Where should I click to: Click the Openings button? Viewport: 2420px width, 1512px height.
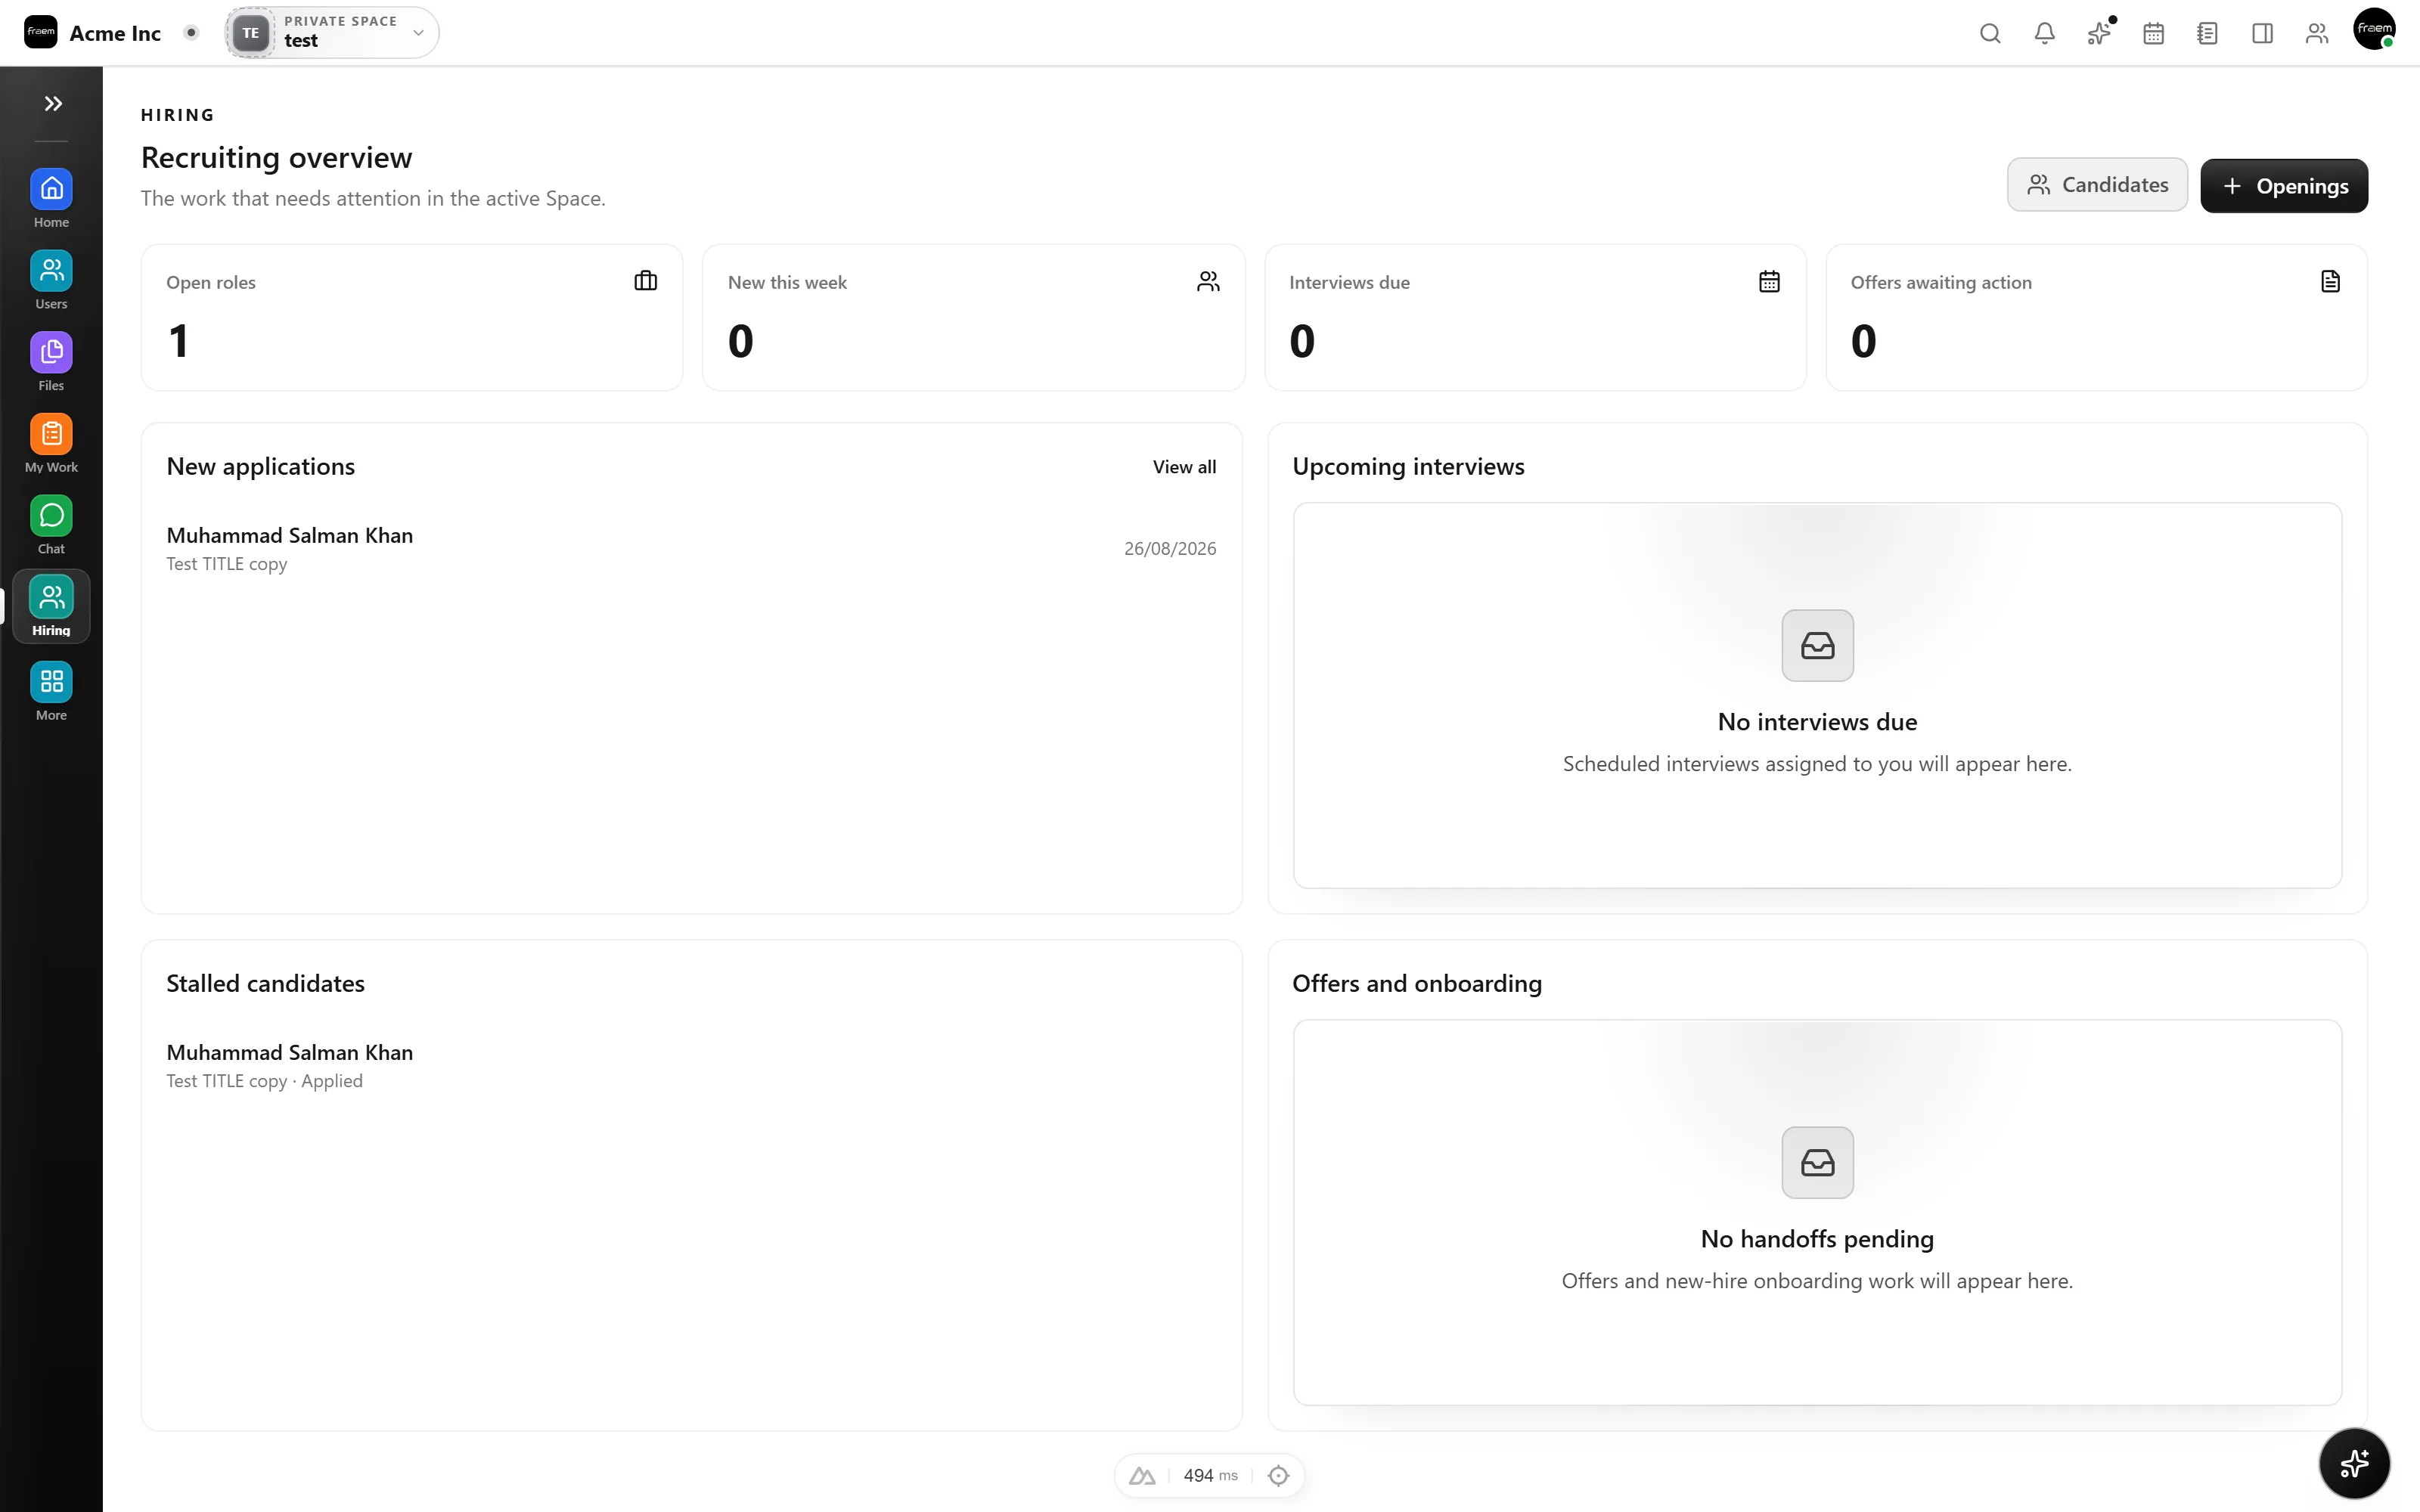2284,186
